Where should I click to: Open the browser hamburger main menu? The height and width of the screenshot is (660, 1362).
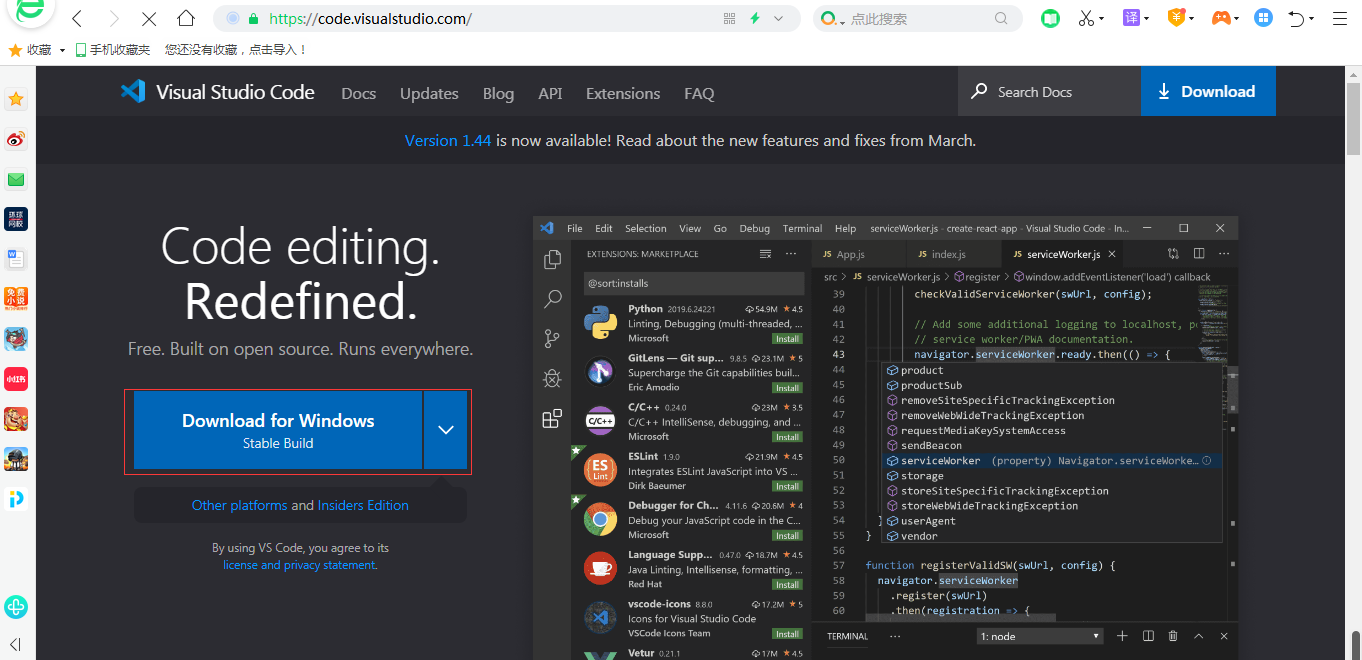[x=1340, y=18]
